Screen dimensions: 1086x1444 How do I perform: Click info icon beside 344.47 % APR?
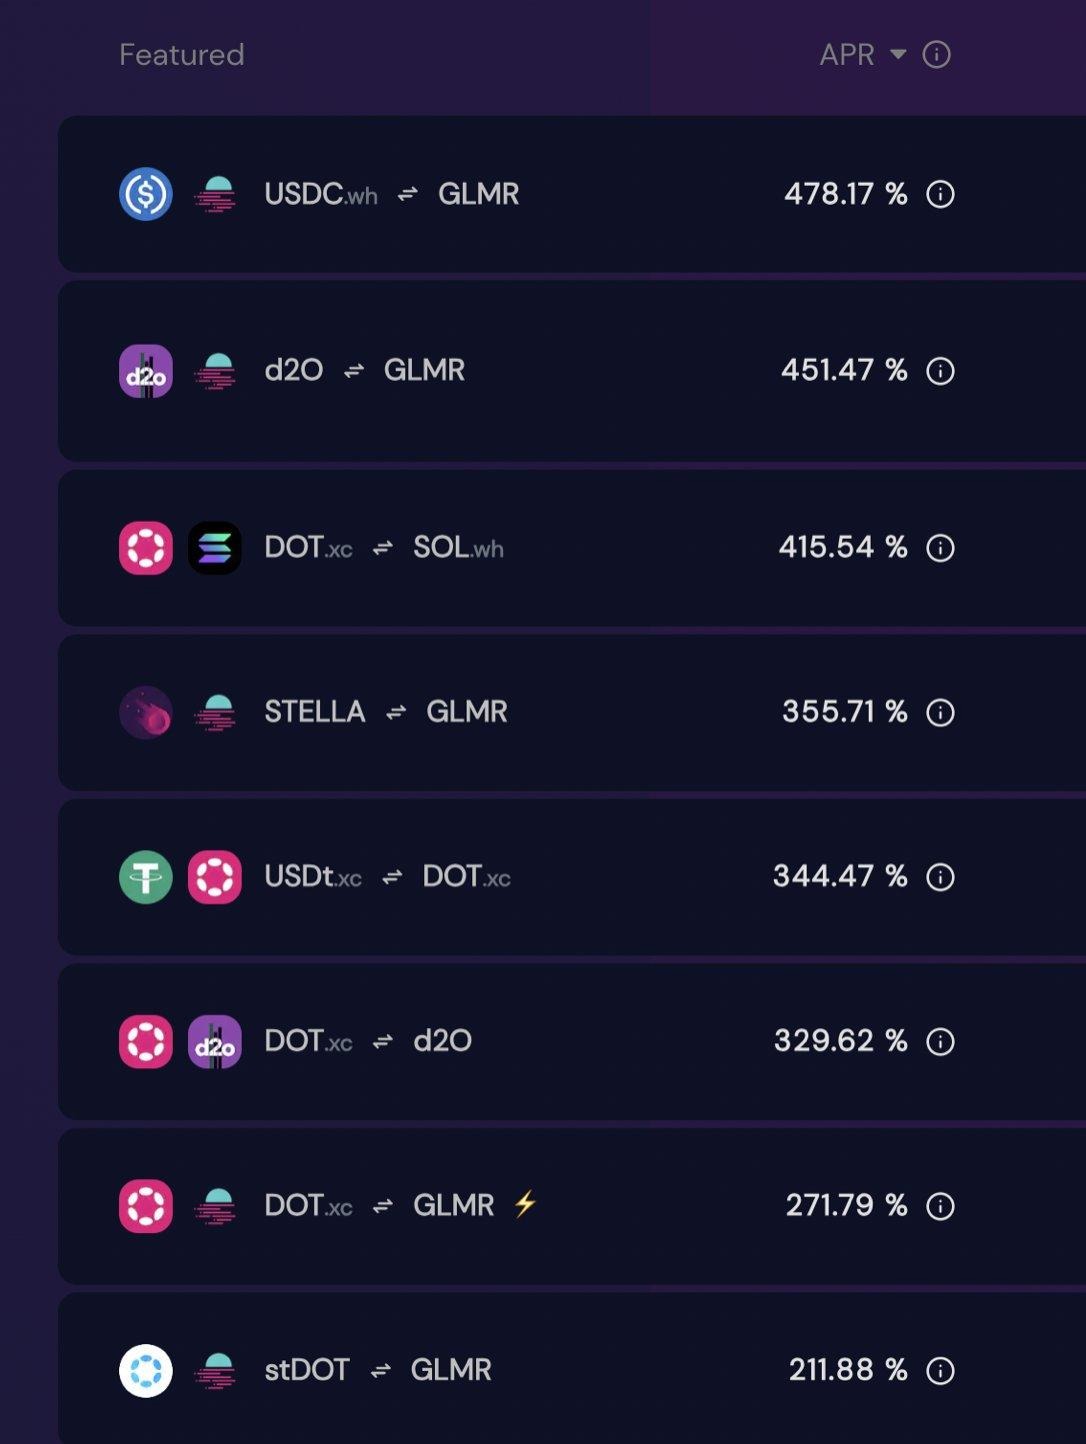pos(940,877)
